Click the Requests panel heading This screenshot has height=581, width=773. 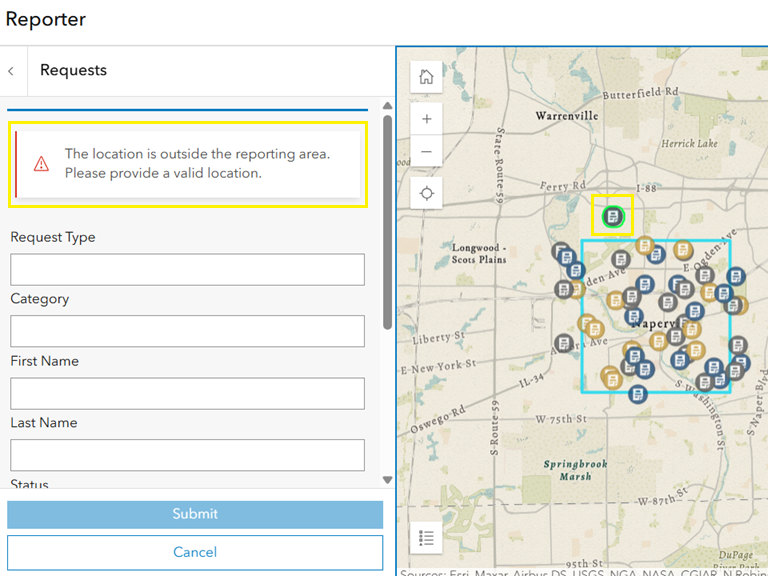[x=73, y=70]
